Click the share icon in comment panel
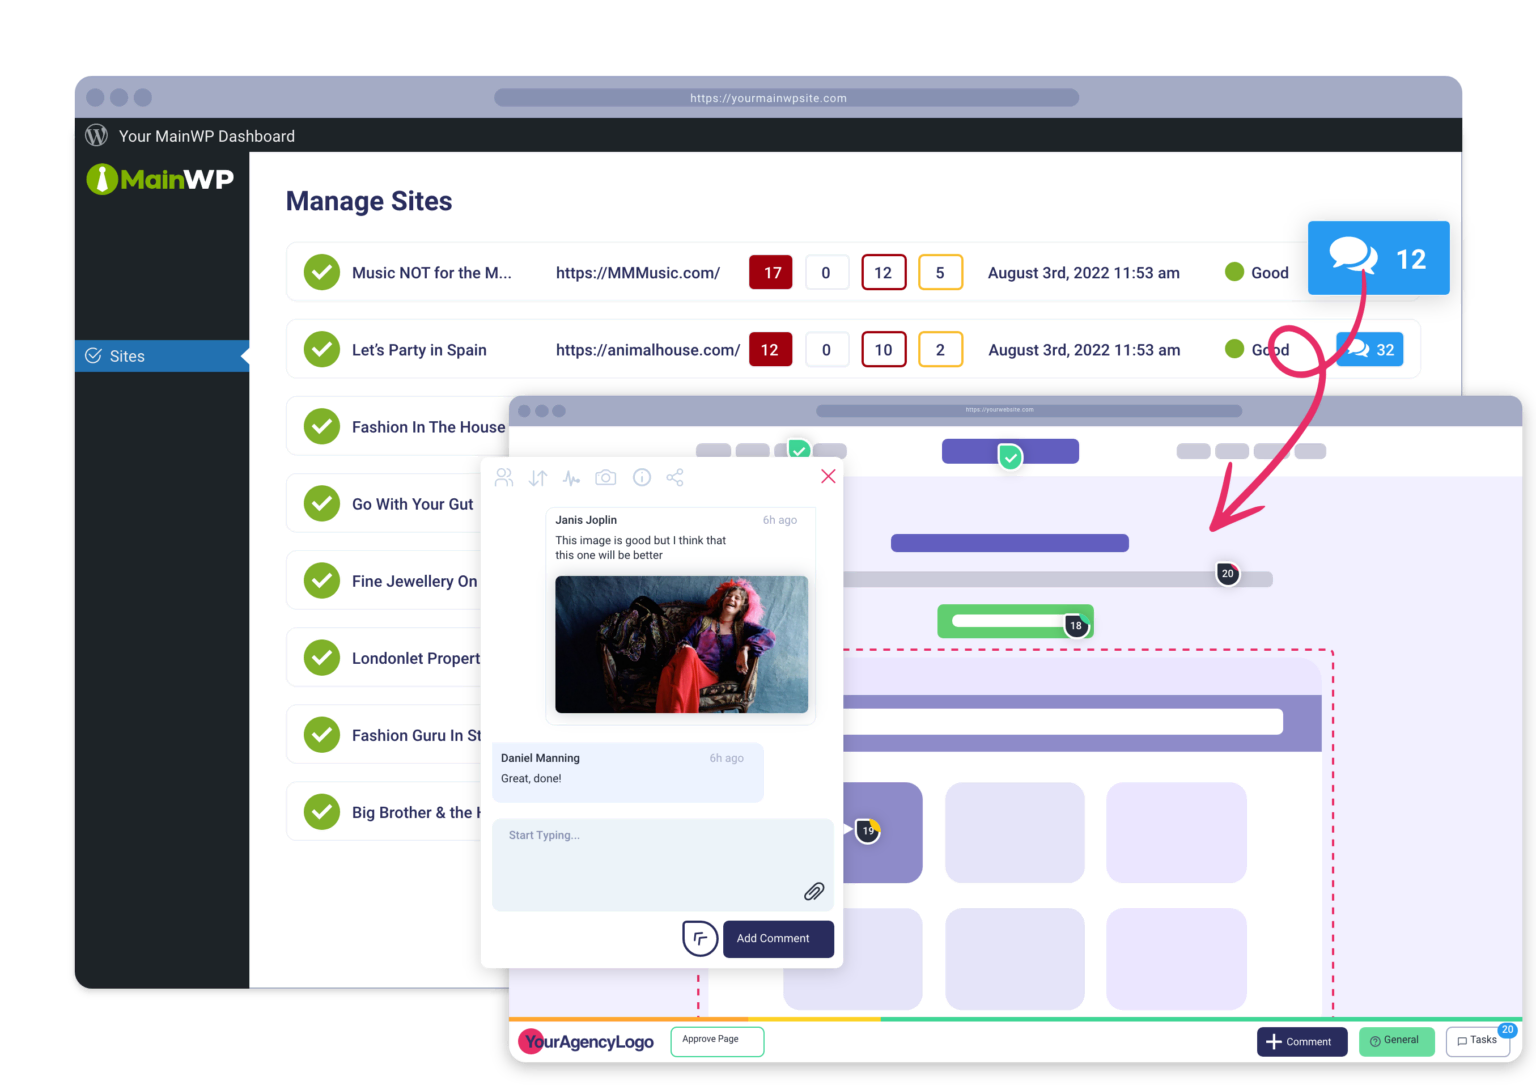Viewport: 1536px width, 1085px height. (675, 478)
